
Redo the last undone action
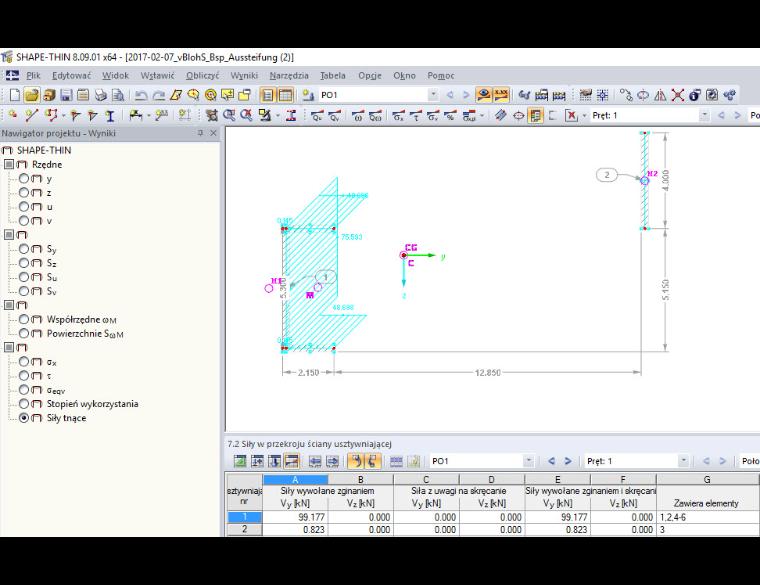158,95
